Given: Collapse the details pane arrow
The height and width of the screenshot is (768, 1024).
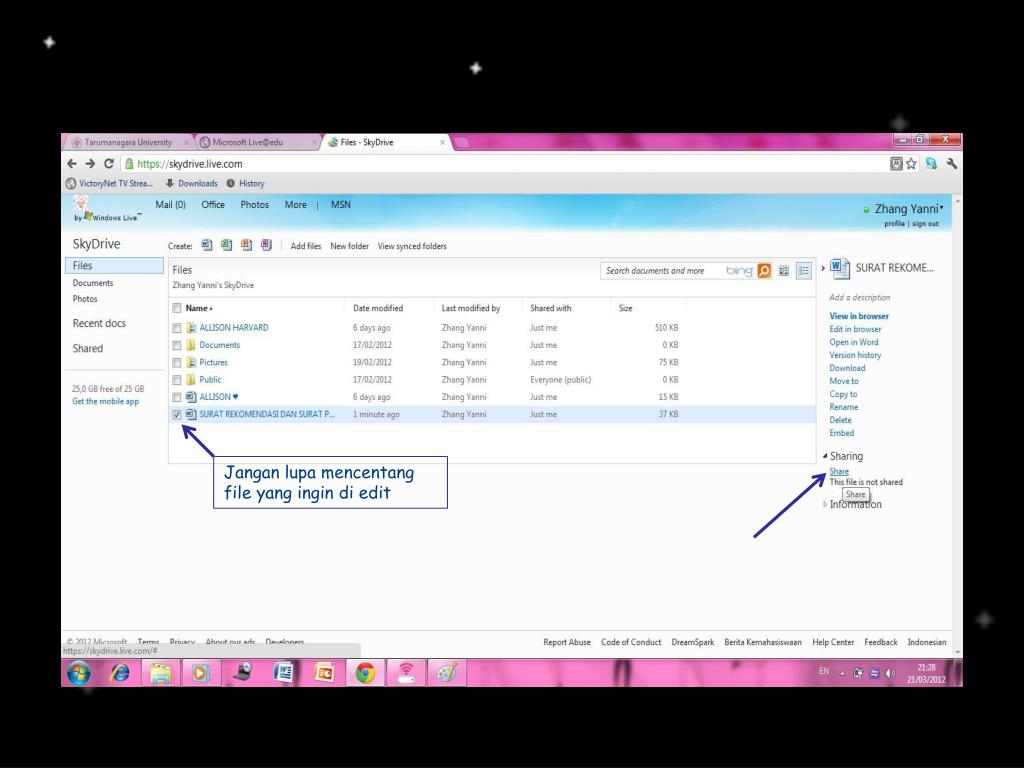Looking at the screenshot, I should point(823,268).
